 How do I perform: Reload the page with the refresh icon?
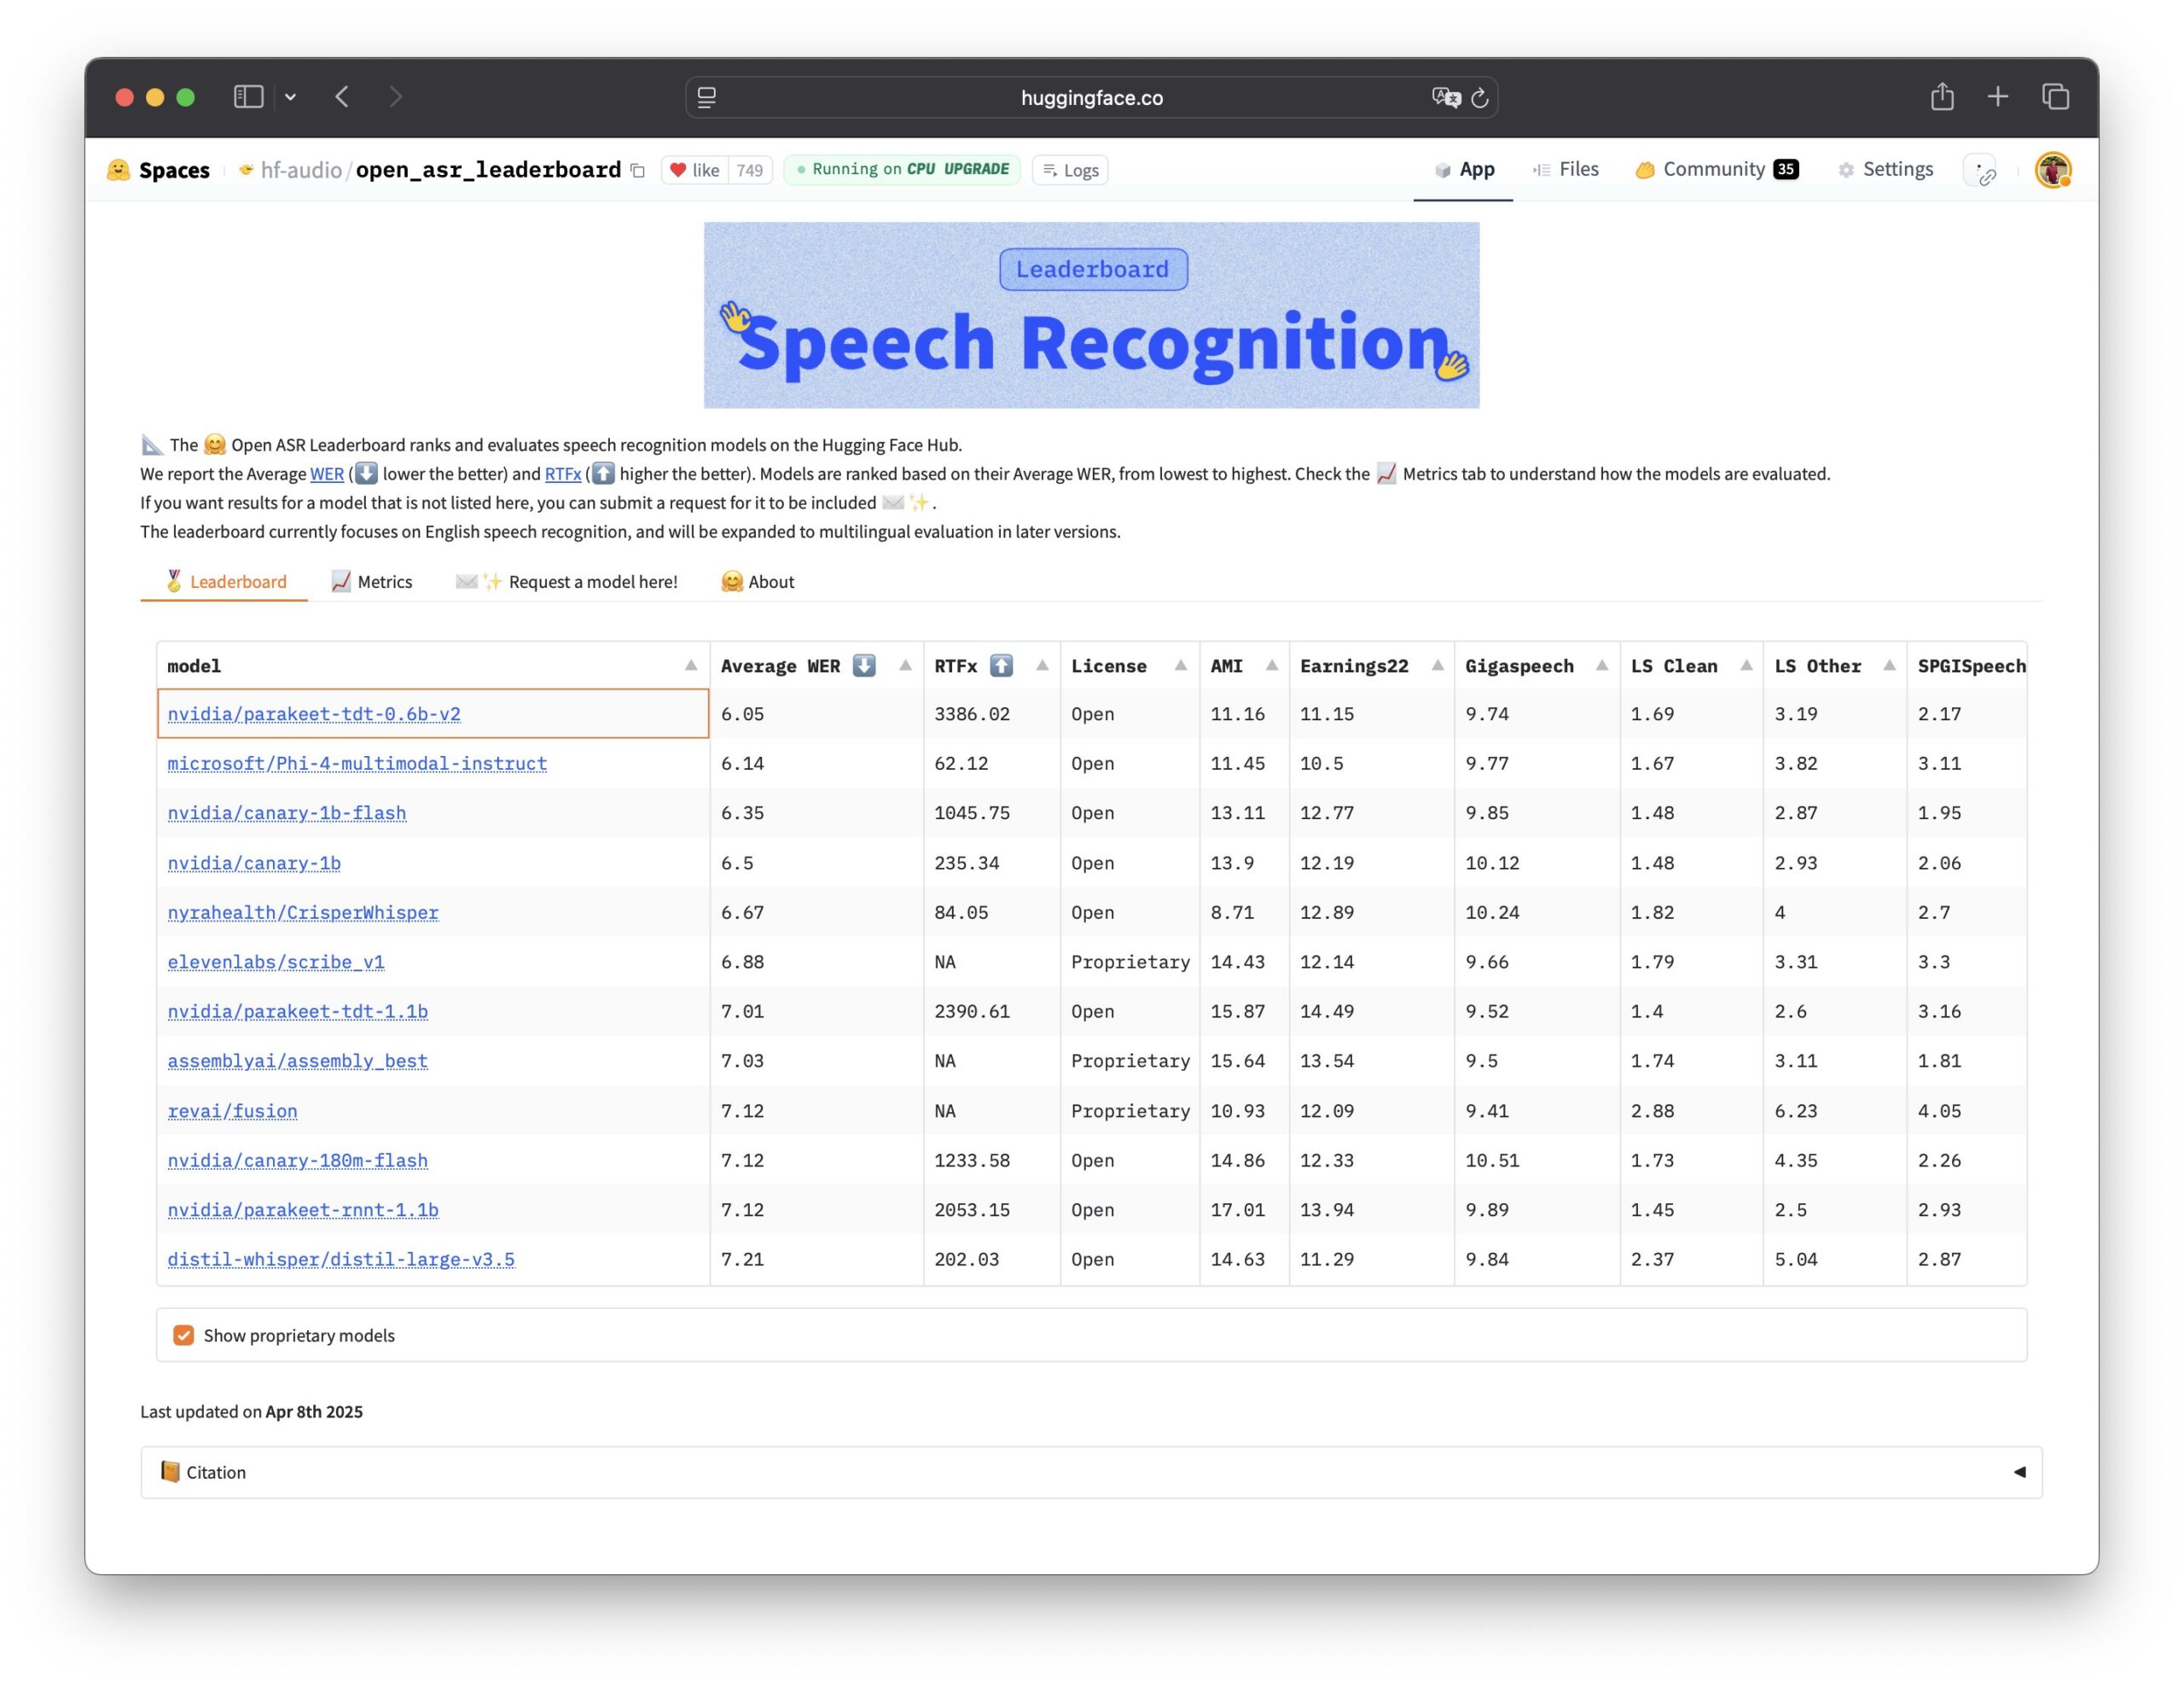tap(1480, 97)
